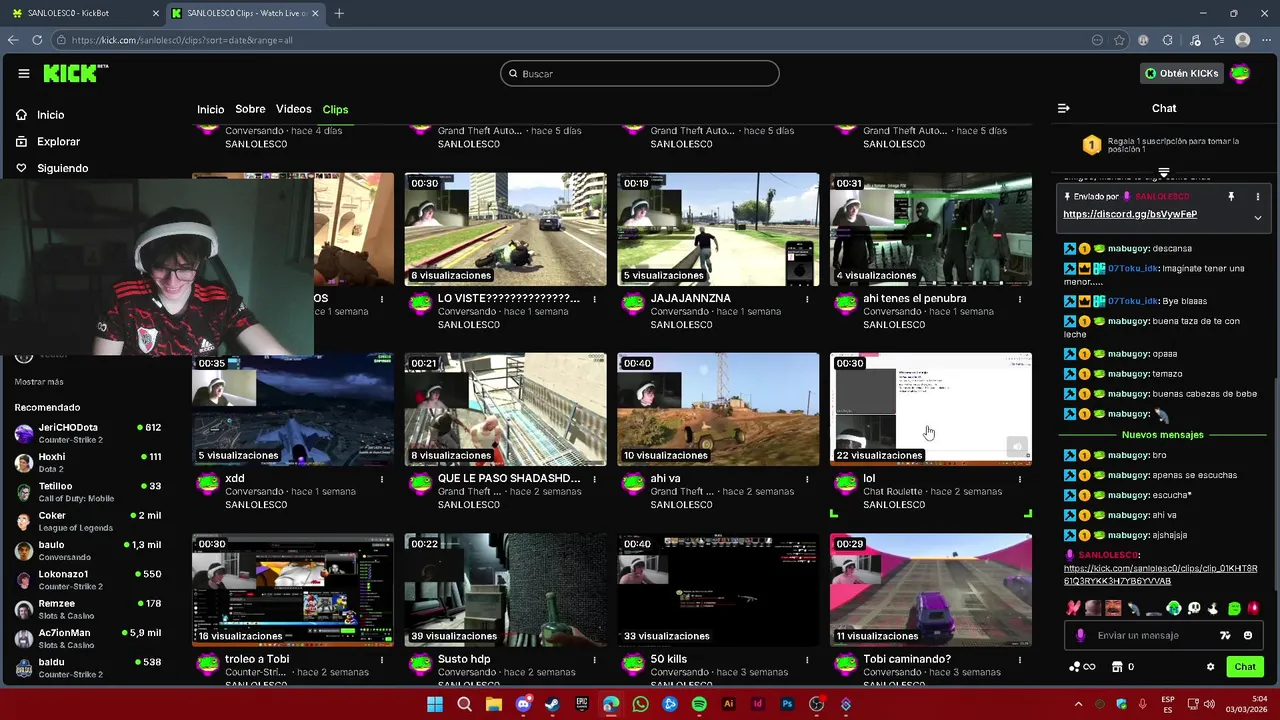Open options for QUE LE PASO clip
The image size is (1280, 720).
pos(594,479)
